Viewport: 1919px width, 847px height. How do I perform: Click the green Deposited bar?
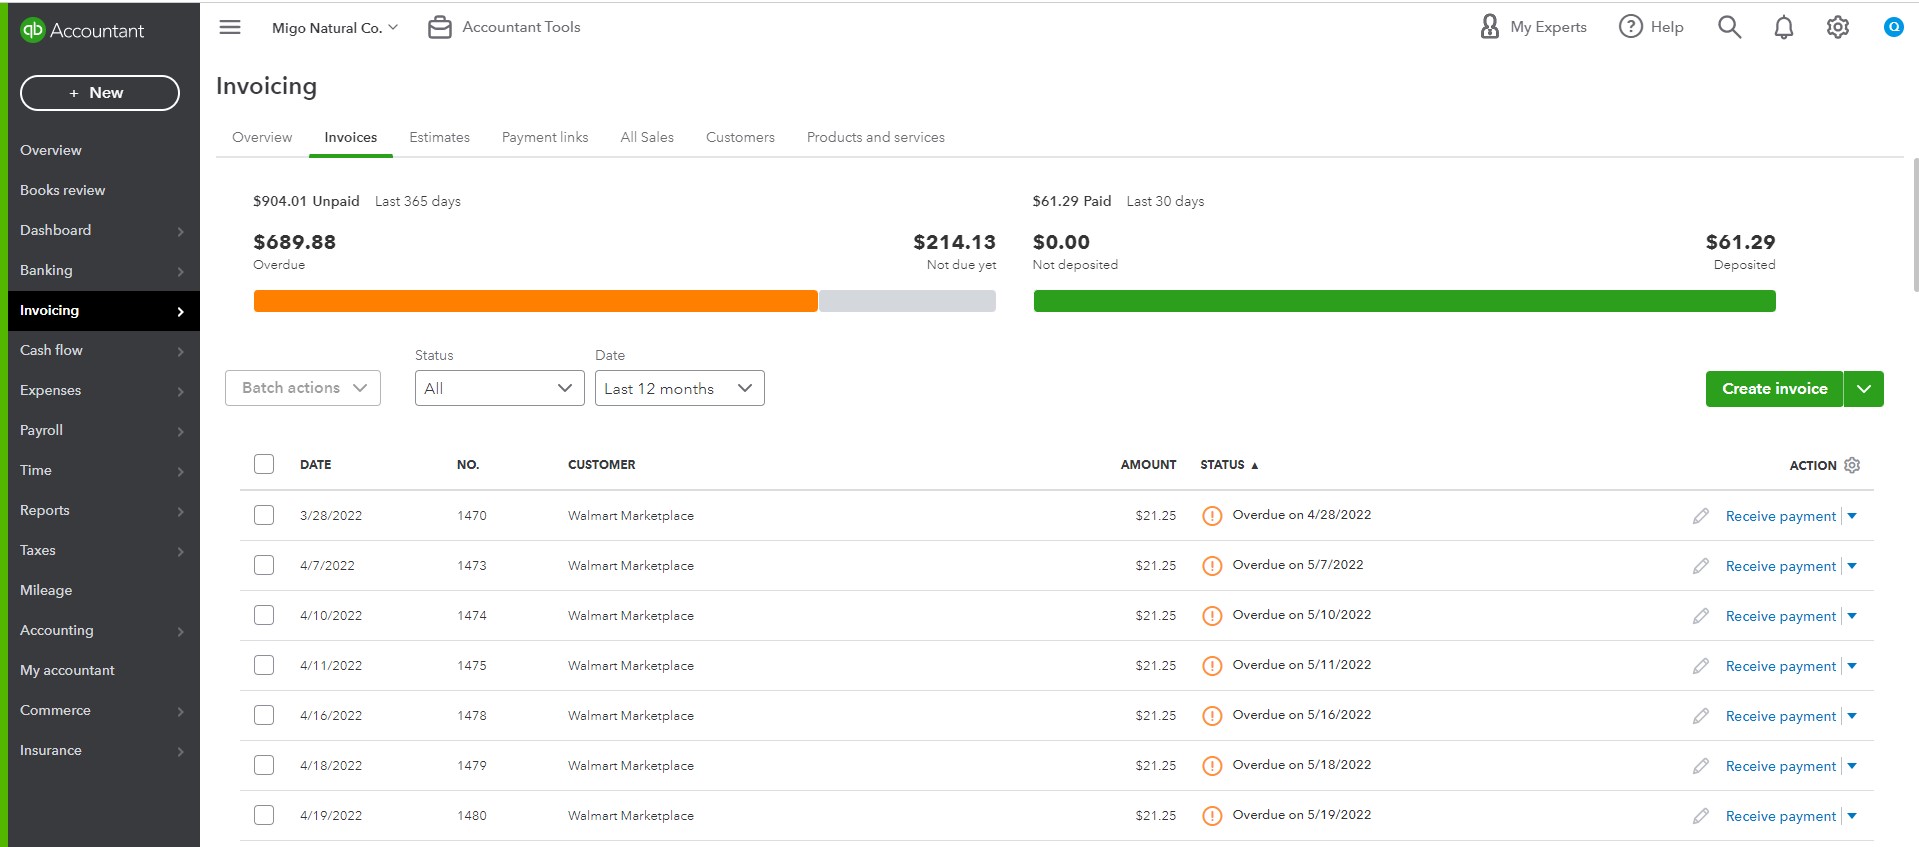[x=1404, y=301]
